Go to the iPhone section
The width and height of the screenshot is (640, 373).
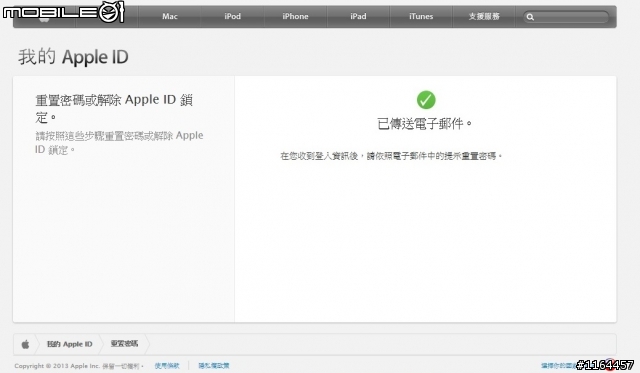pyautogui.click(x=295, y=16)
